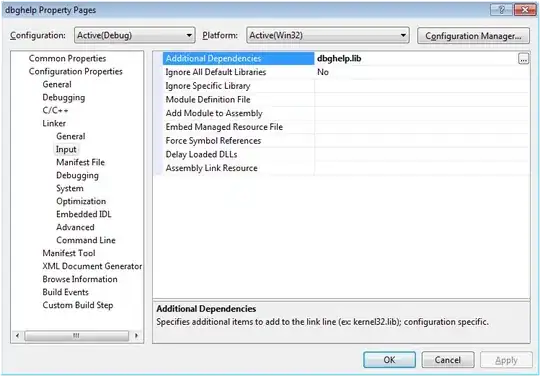
Task: Select the Linker tree node
Action: [54, 123]
